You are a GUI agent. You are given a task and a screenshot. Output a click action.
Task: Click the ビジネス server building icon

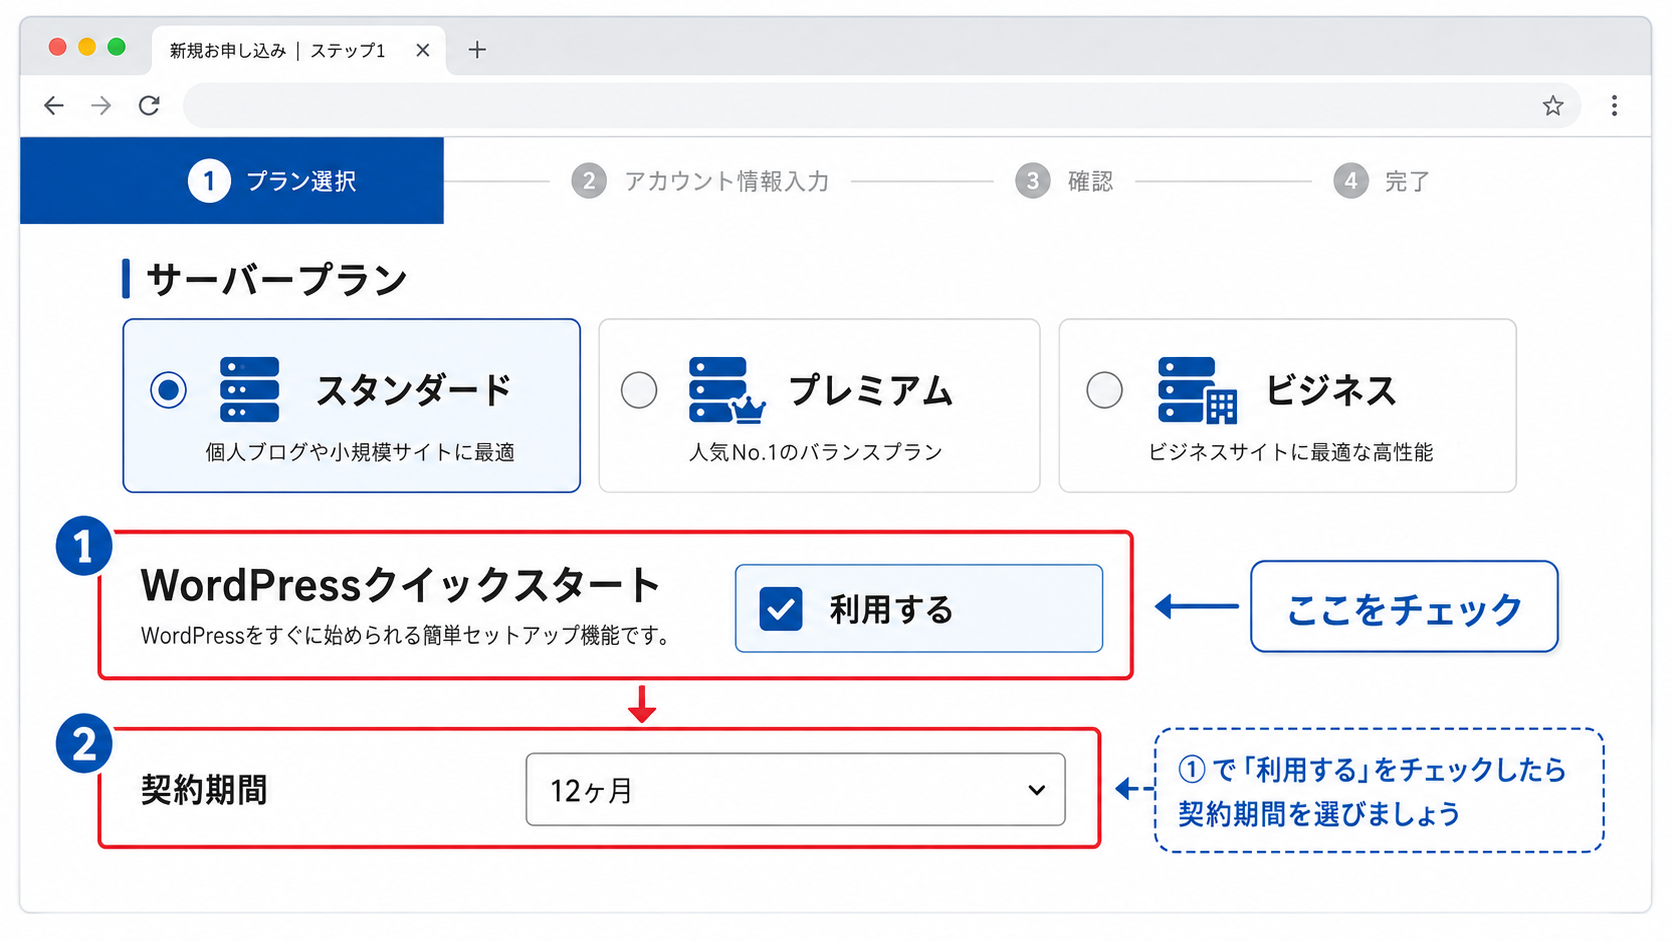click(1197, 390)
